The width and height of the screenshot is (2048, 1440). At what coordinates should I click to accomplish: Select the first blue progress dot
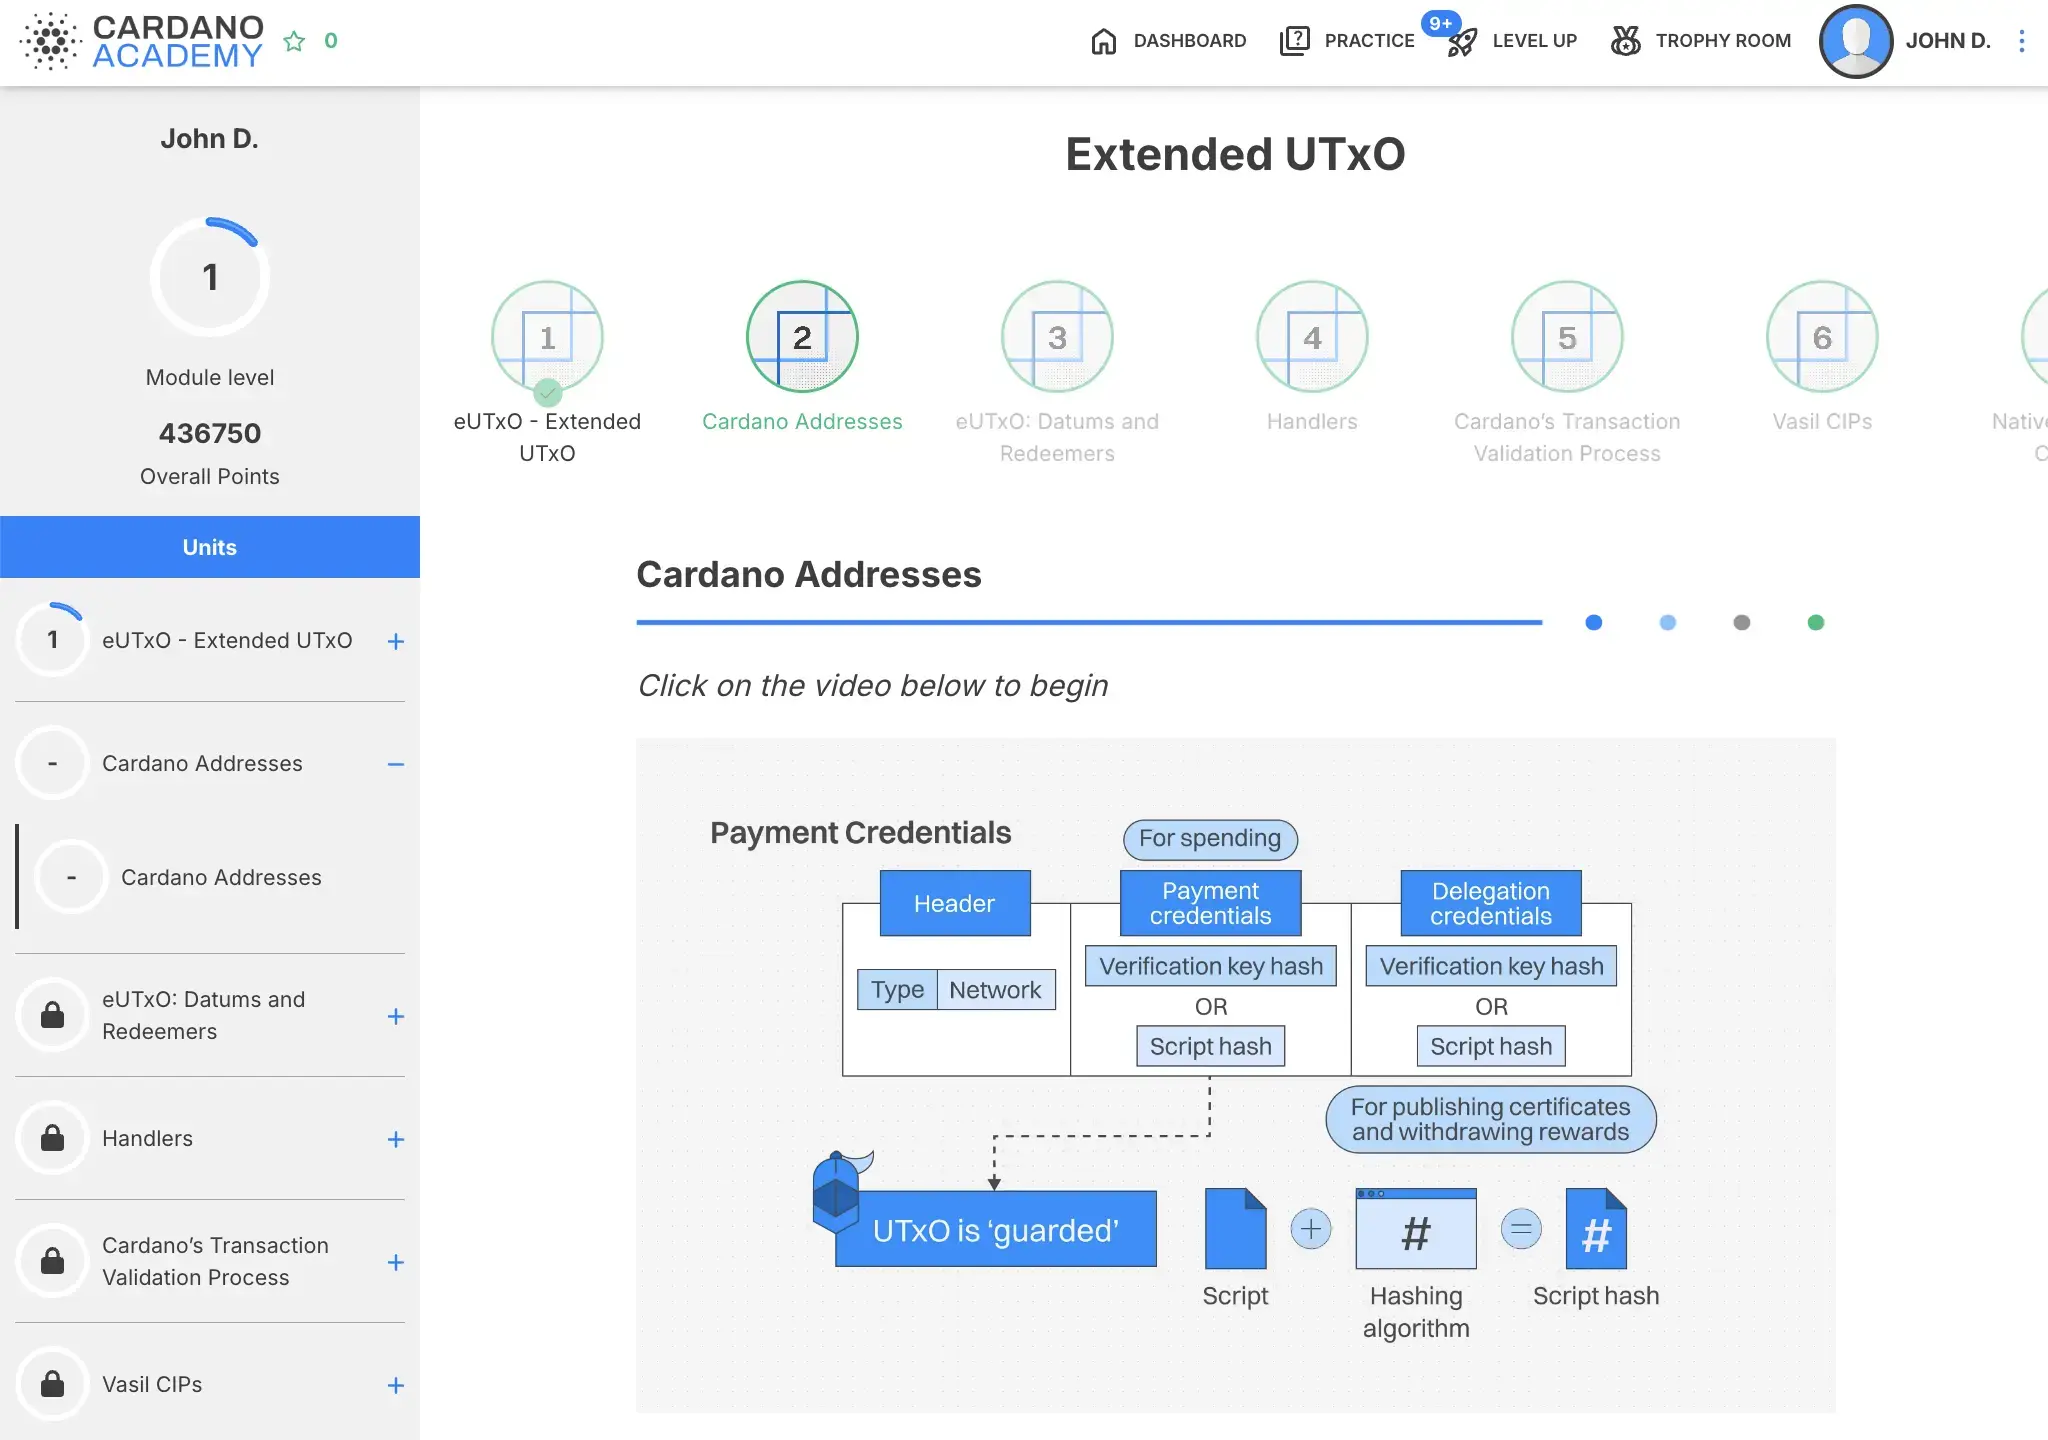point(1594,622)
